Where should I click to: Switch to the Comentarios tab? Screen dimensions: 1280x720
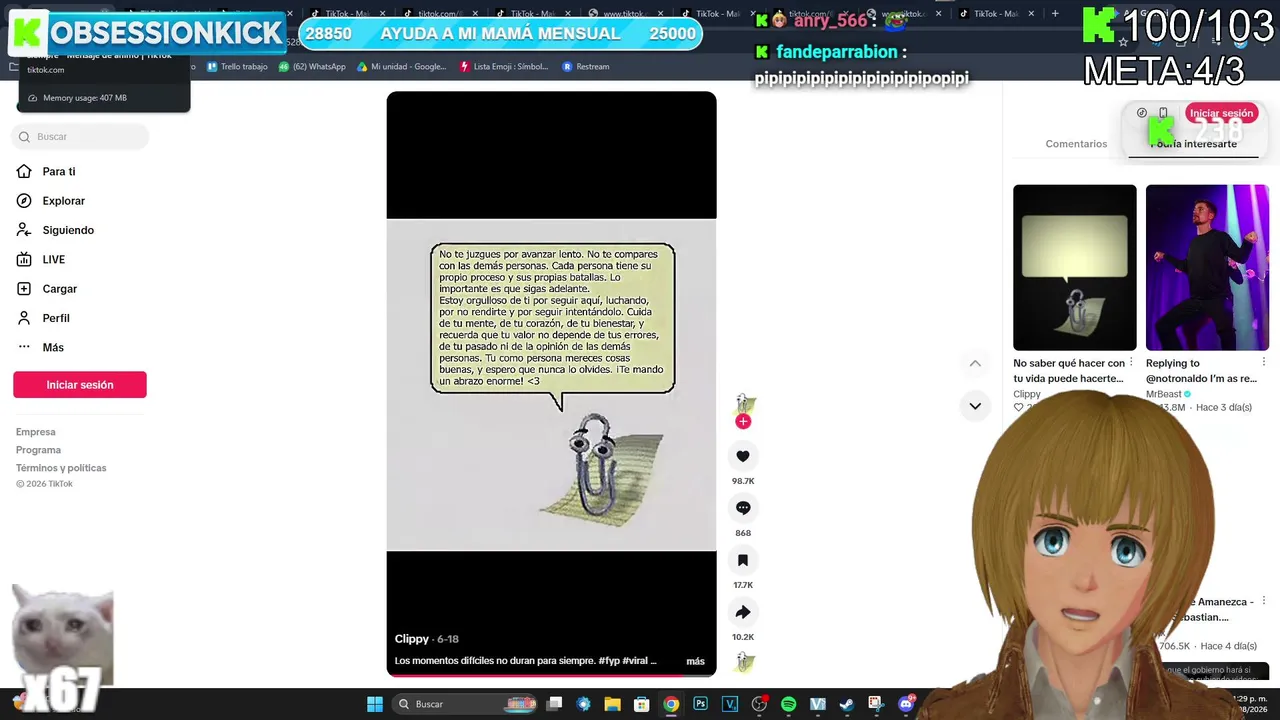point(1076,144)
